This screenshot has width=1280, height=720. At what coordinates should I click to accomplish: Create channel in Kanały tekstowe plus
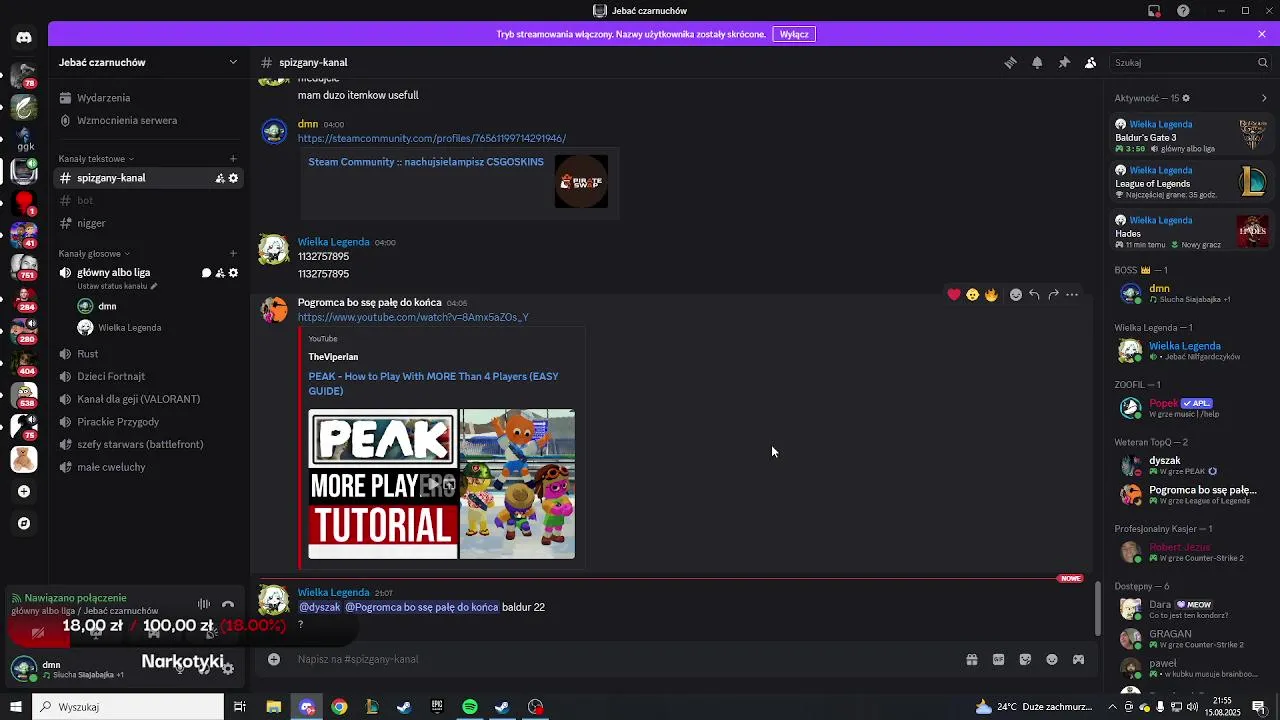233,158
